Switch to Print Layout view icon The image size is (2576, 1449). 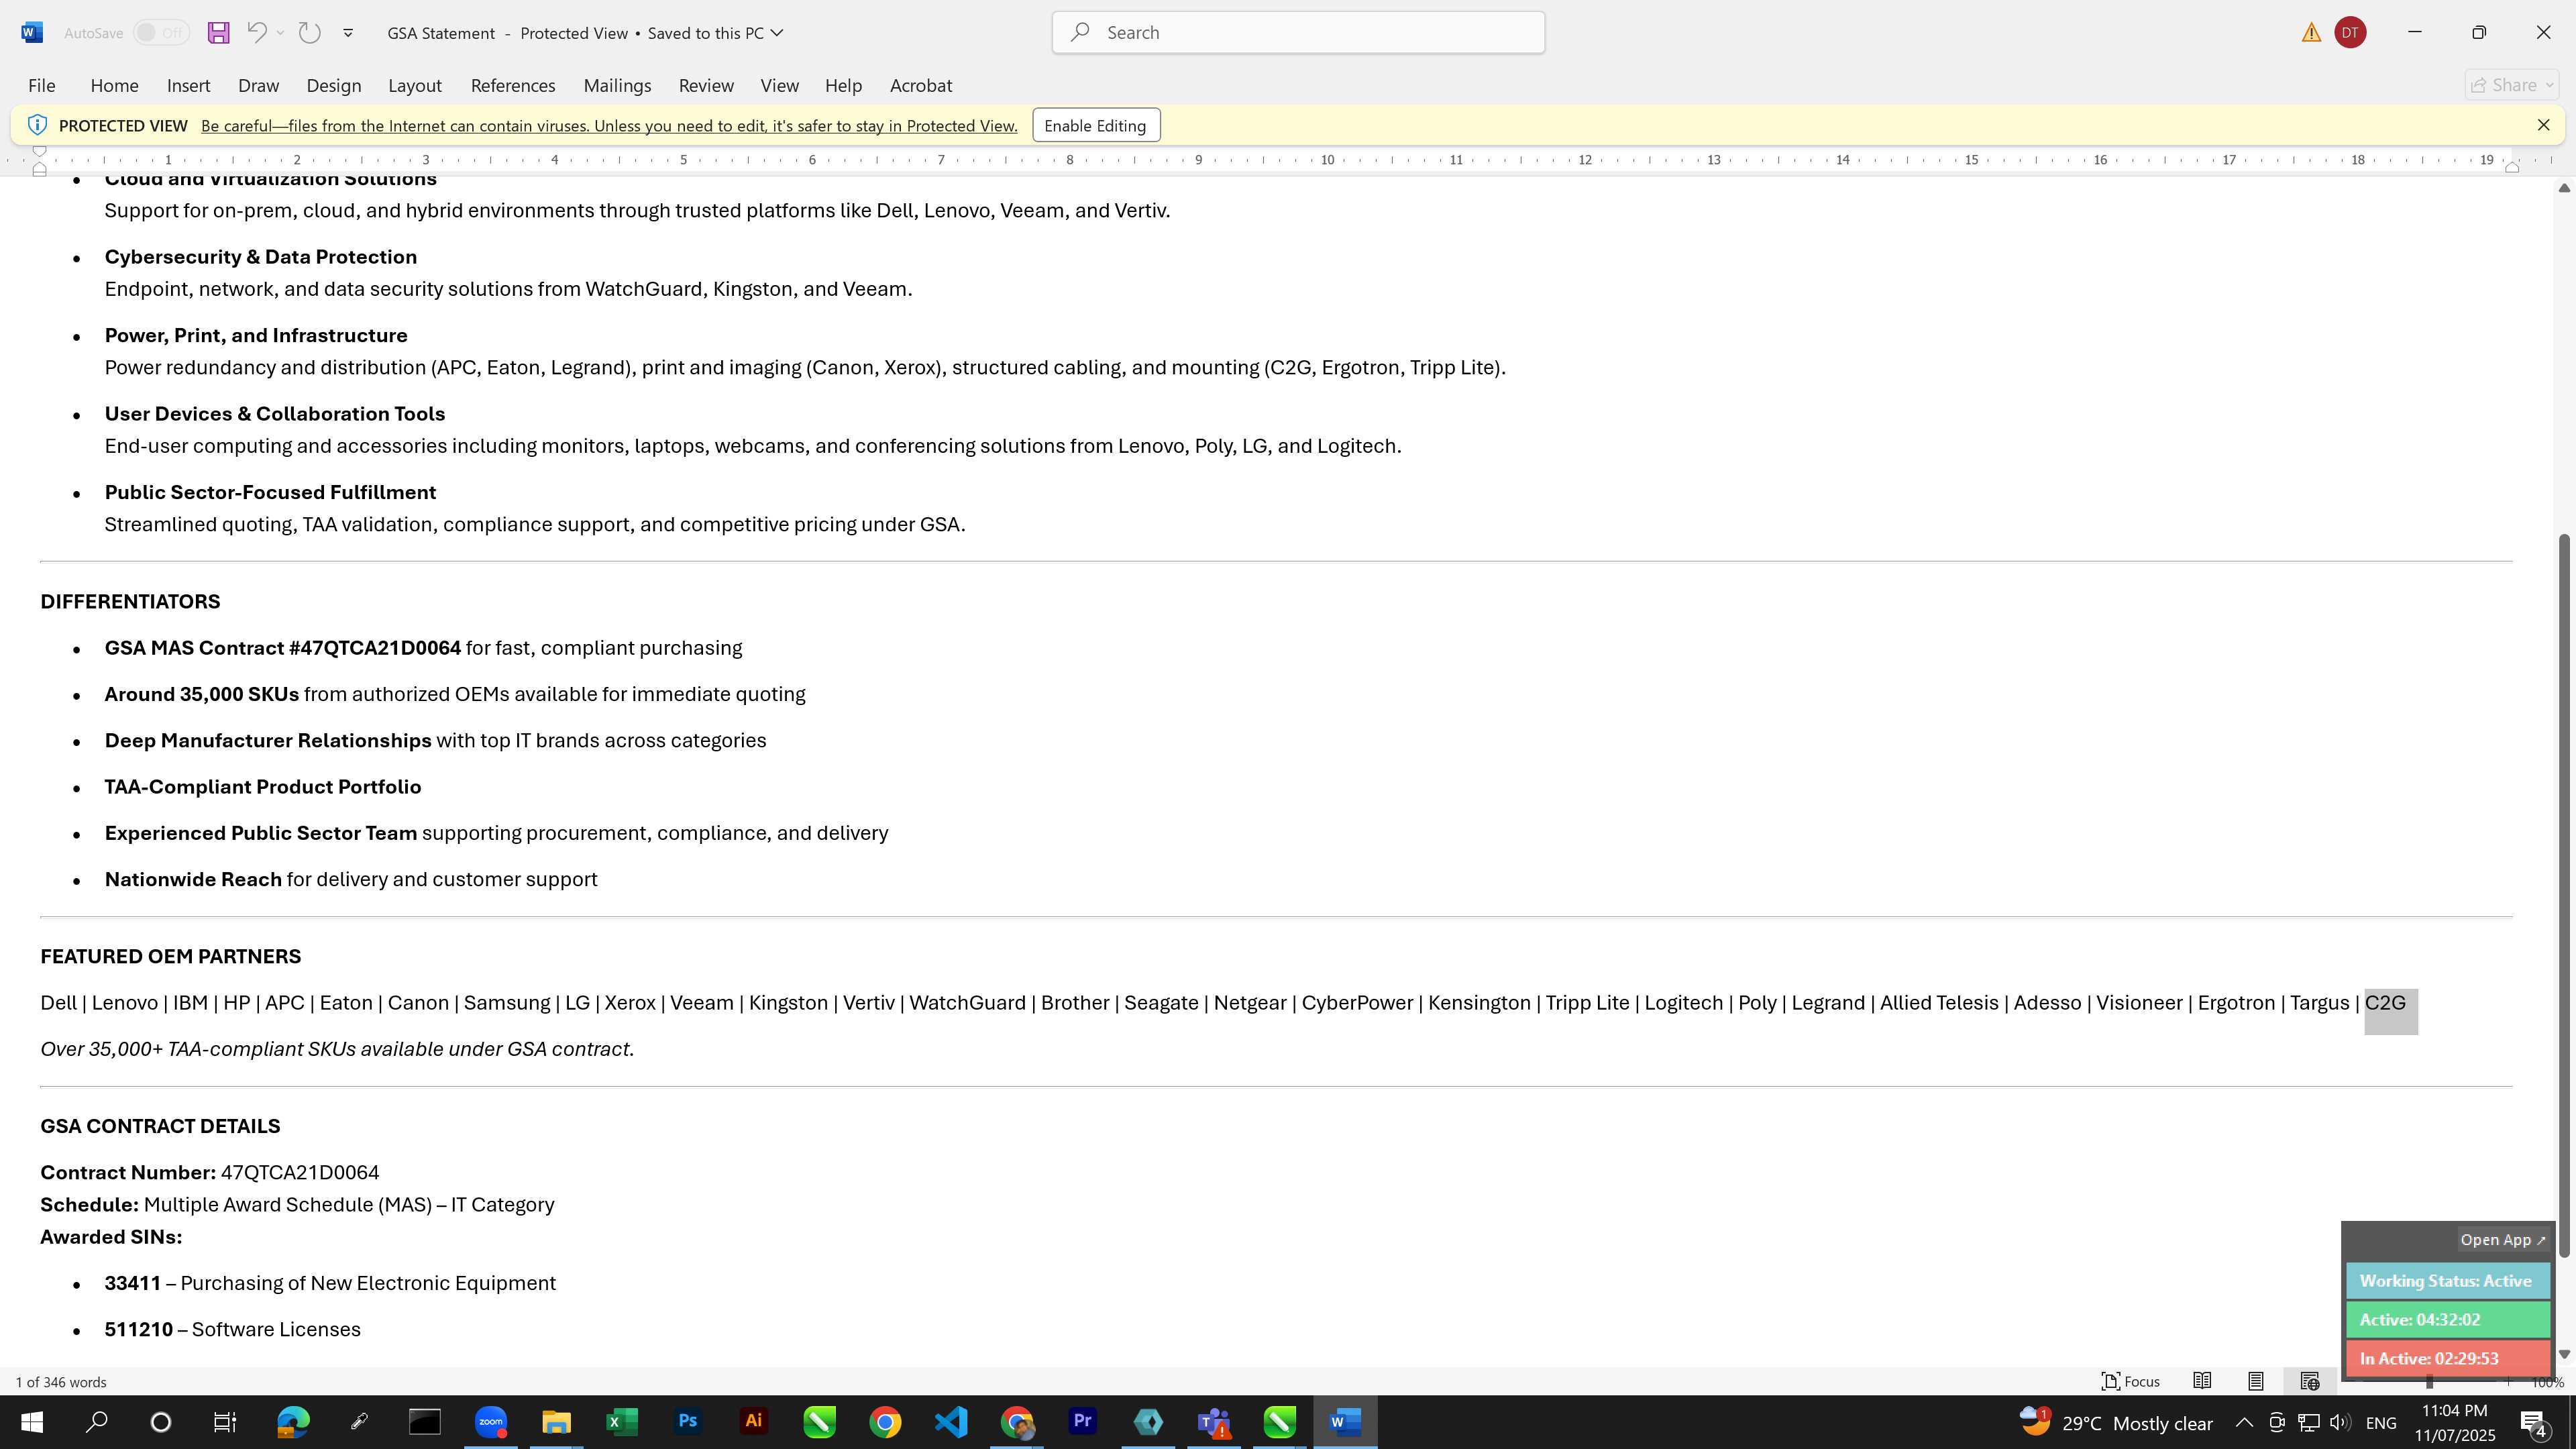[x=2256, y=1381]
